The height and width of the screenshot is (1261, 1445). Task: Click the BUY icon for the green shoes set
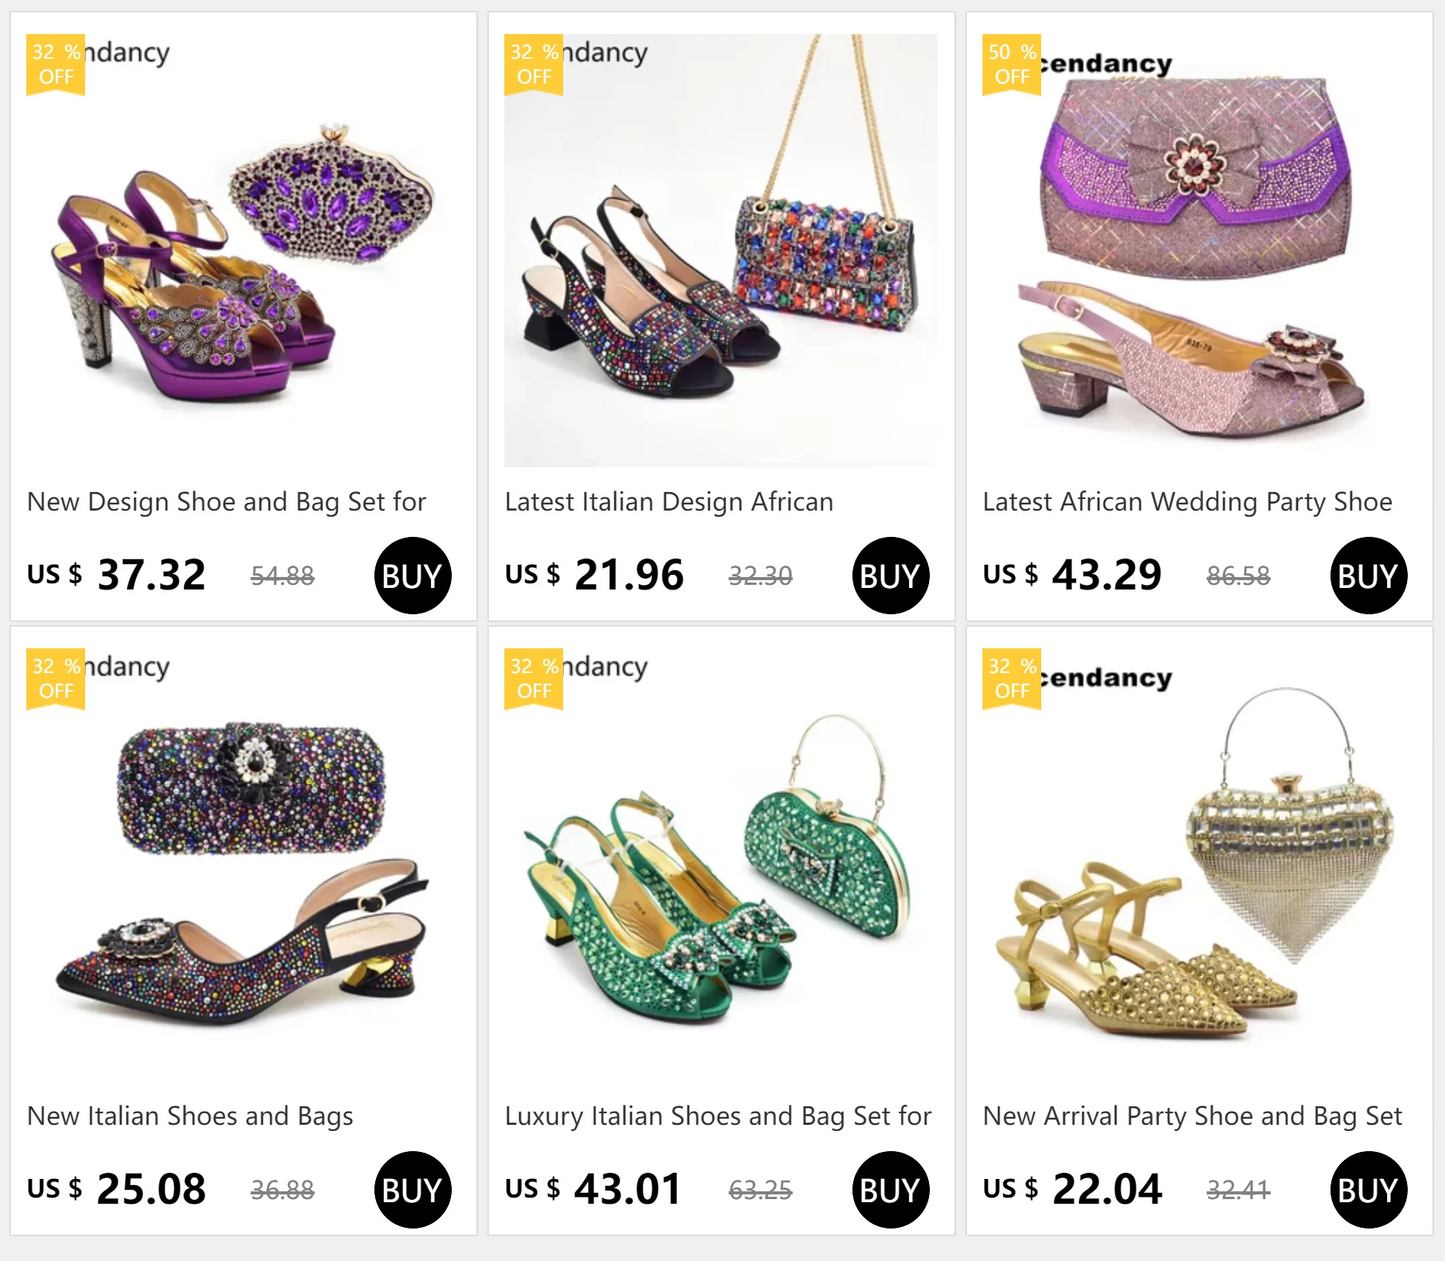point(889,1189)
